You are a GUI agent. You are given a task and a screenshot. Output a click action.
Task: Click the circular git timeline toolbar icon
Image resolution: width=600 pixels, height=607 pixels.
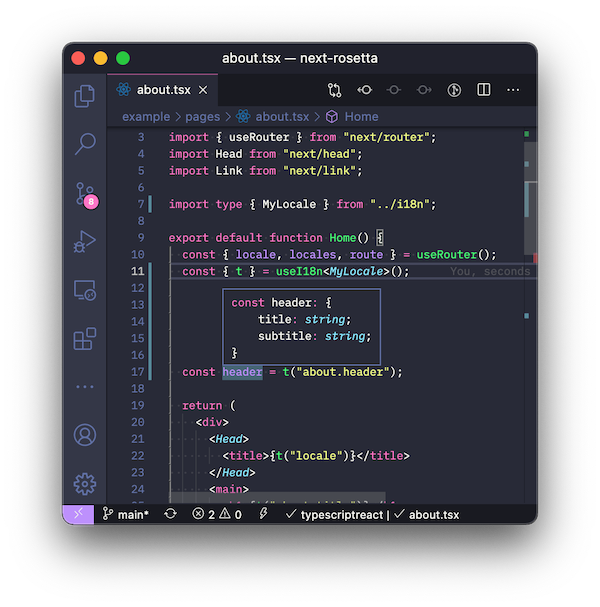[x=454, y=90]
